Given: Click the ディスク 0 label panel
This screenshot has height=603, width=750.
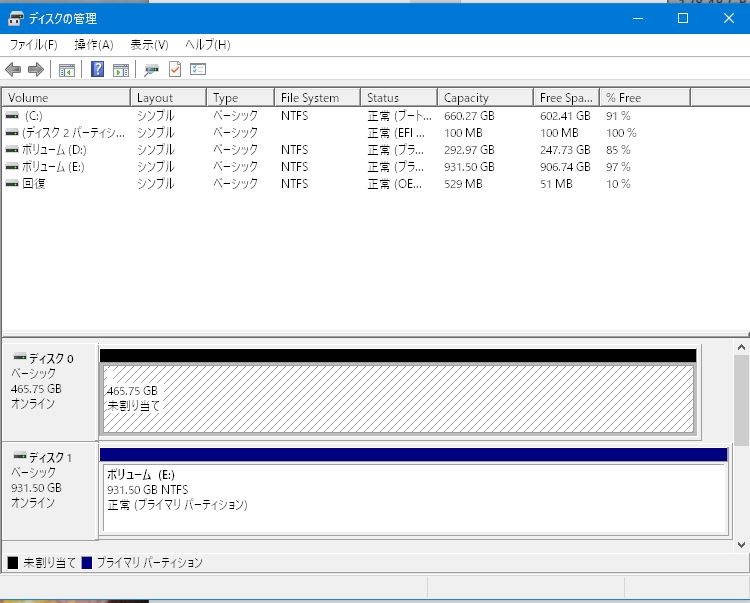Looking at the screenshot, I should pos(50,391).
